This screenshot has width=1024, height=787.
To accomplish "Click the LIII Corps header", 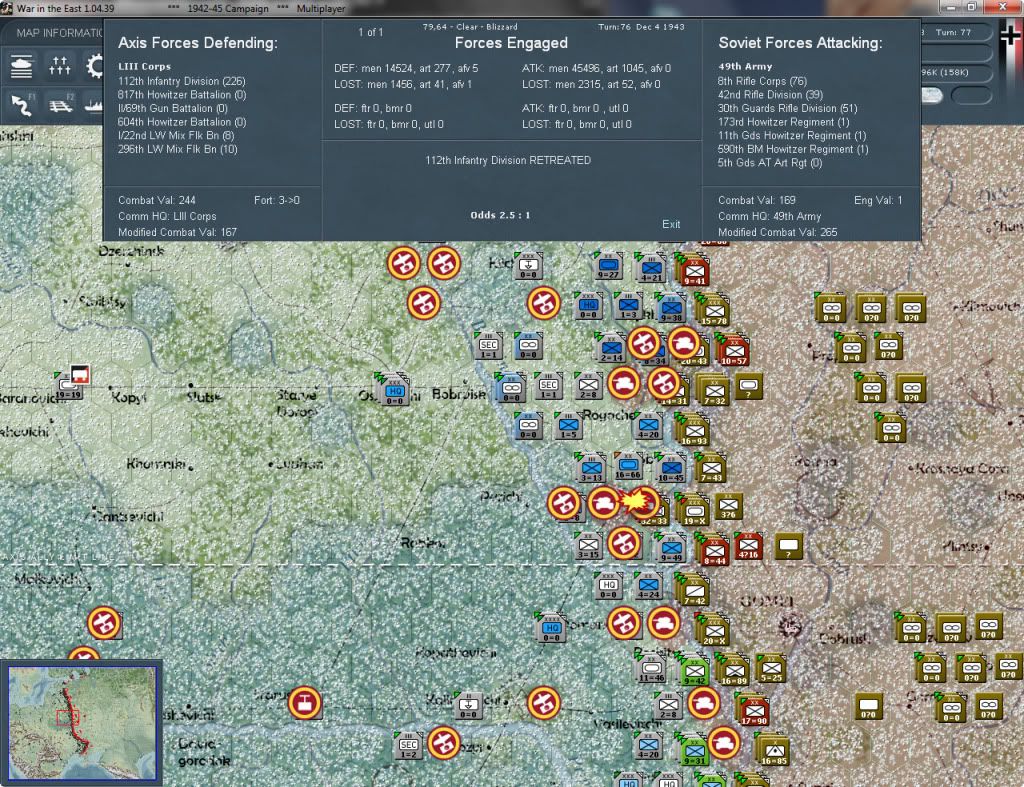I will click(x=144, y=67).
